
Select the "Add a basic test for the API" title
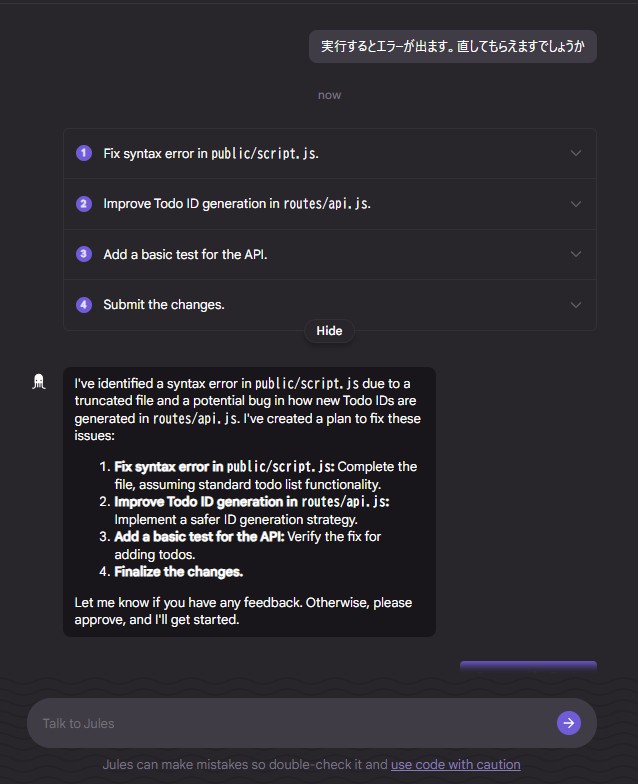(185, 255)
